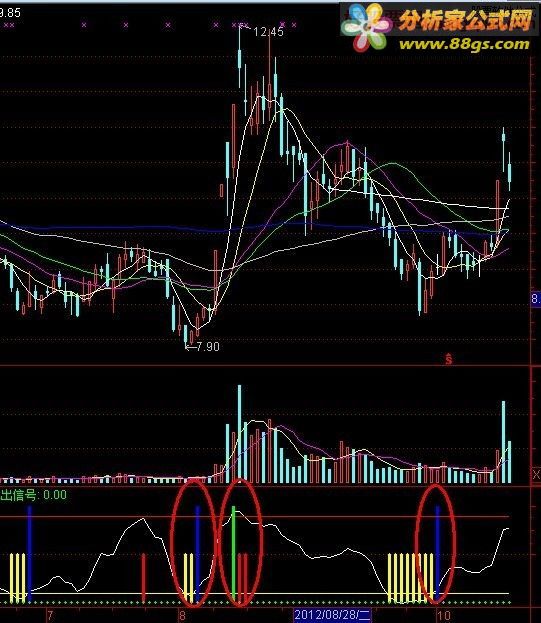Close the volume panel with the X box
The image size is (541, 623).
click(x=536, y=474)
